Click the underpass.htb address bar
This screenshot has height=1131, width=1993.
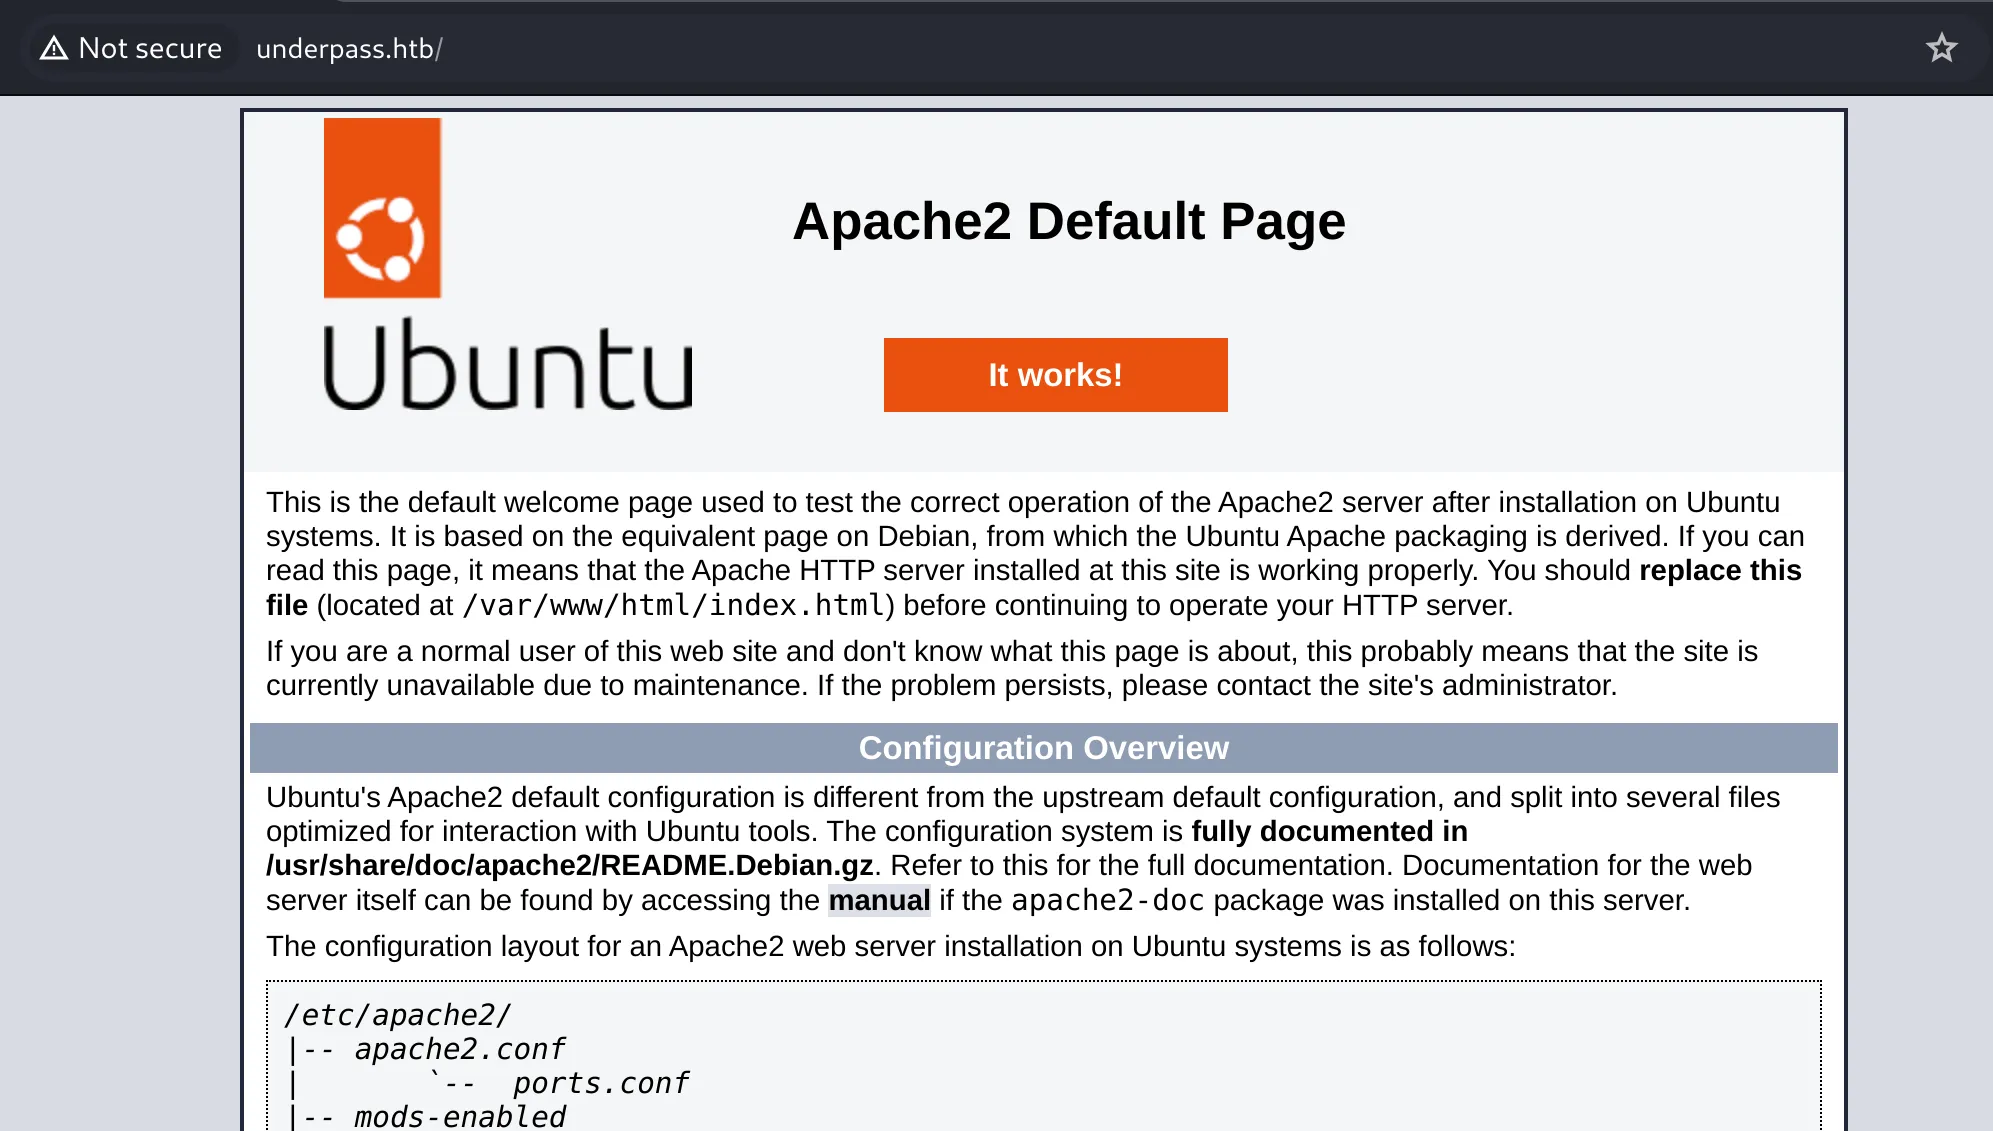tap(349, 48)
